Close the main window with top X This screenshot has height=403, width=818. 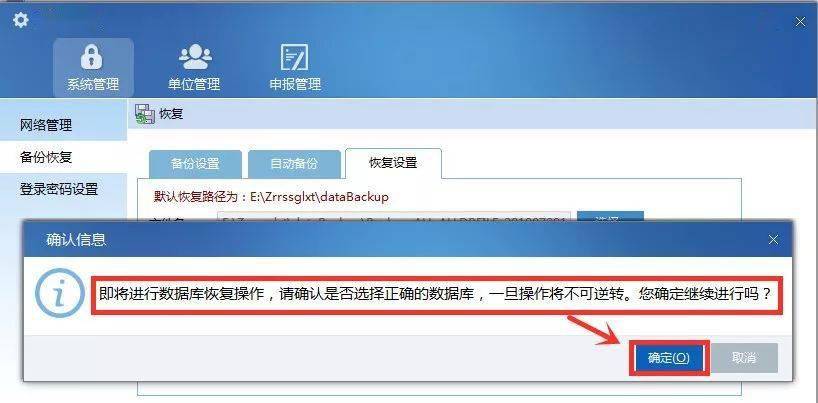pyautogui.click(x=800, y=22)
